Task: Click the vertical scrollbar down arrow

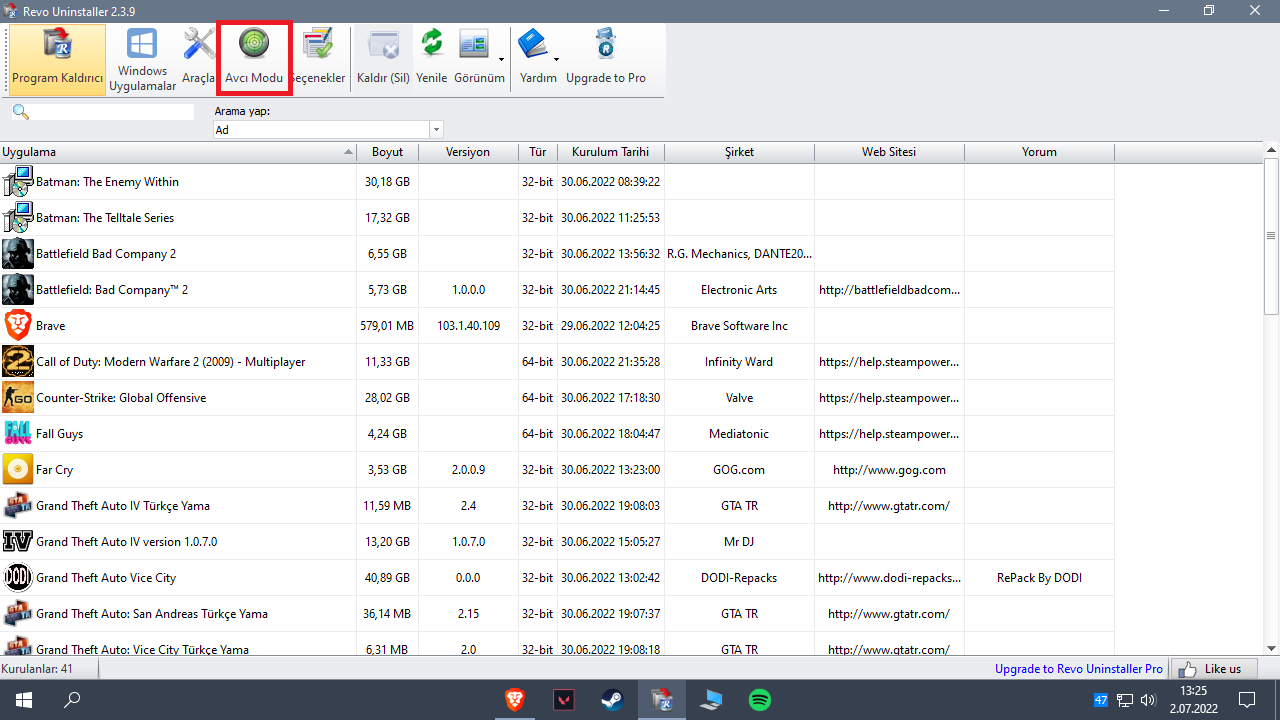Action: click(x=1271, y=648)
